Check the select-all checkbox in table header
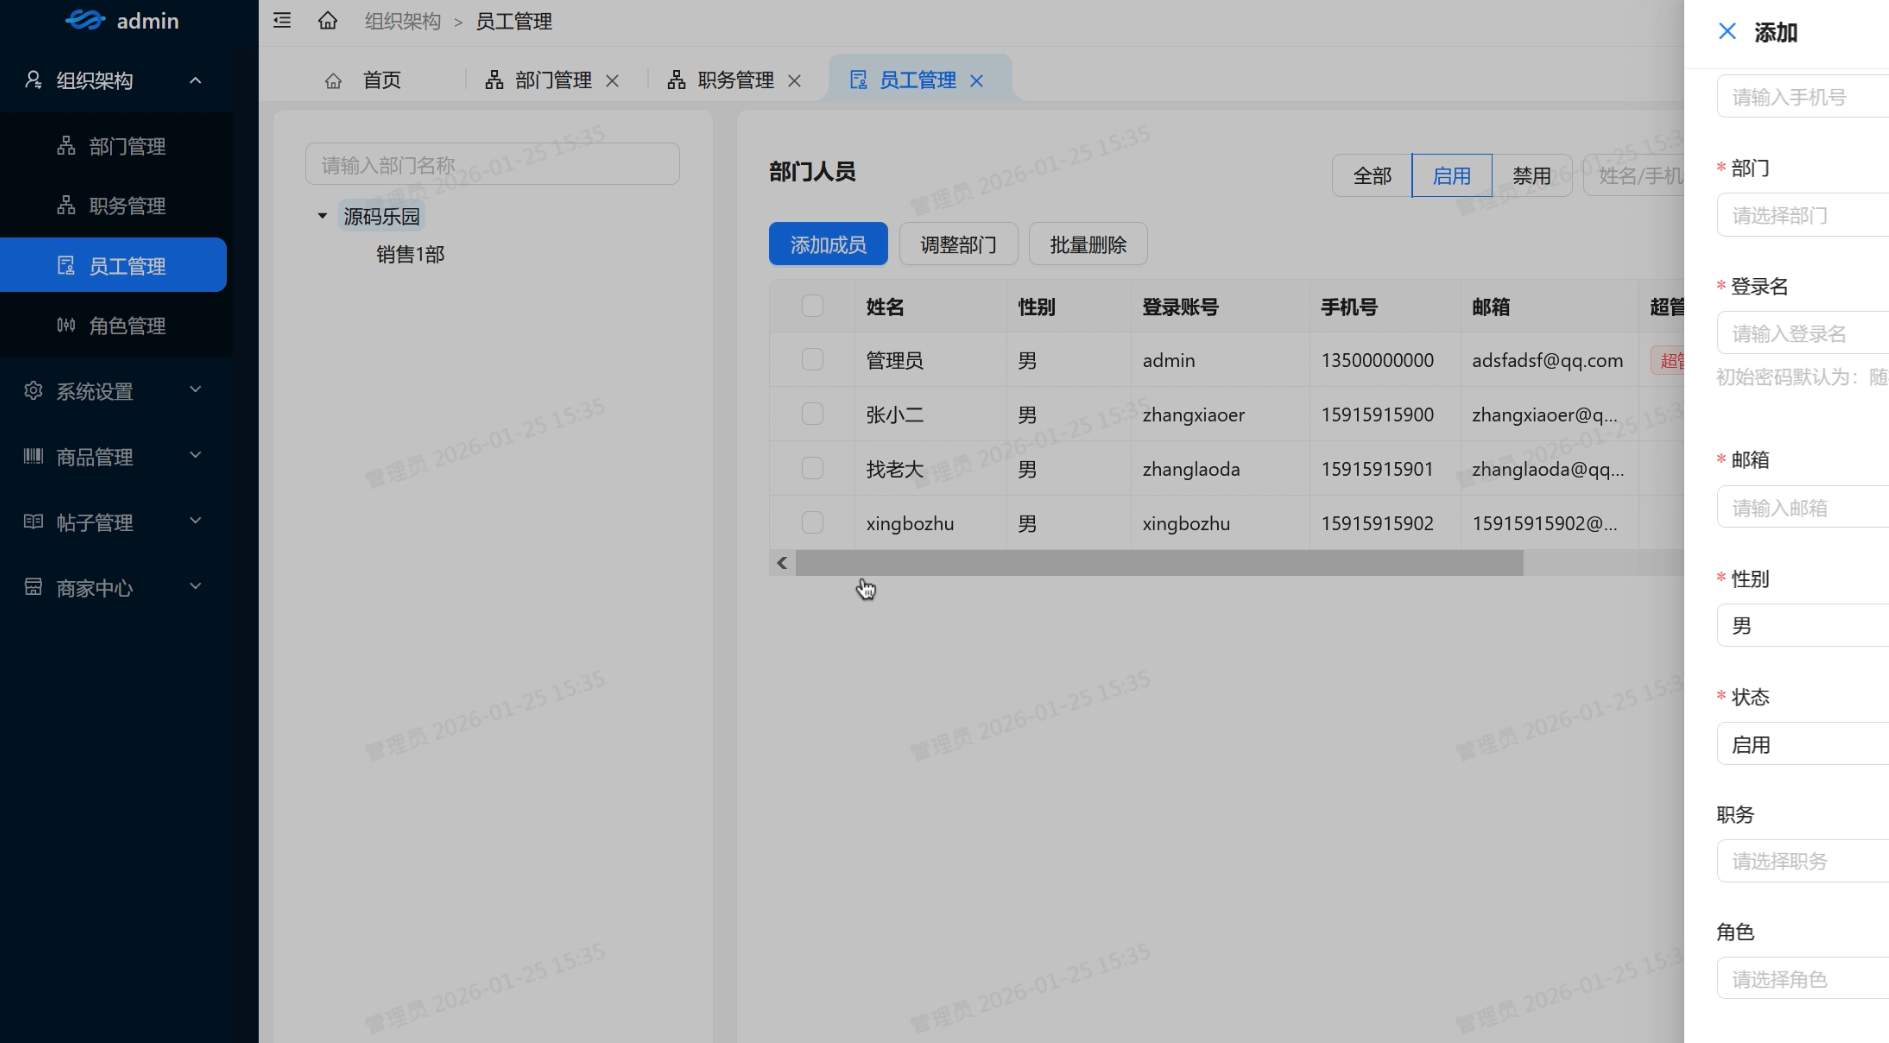Image resolution: width=1889 pixels, height=1043 pixels. (x=812, y=306)
